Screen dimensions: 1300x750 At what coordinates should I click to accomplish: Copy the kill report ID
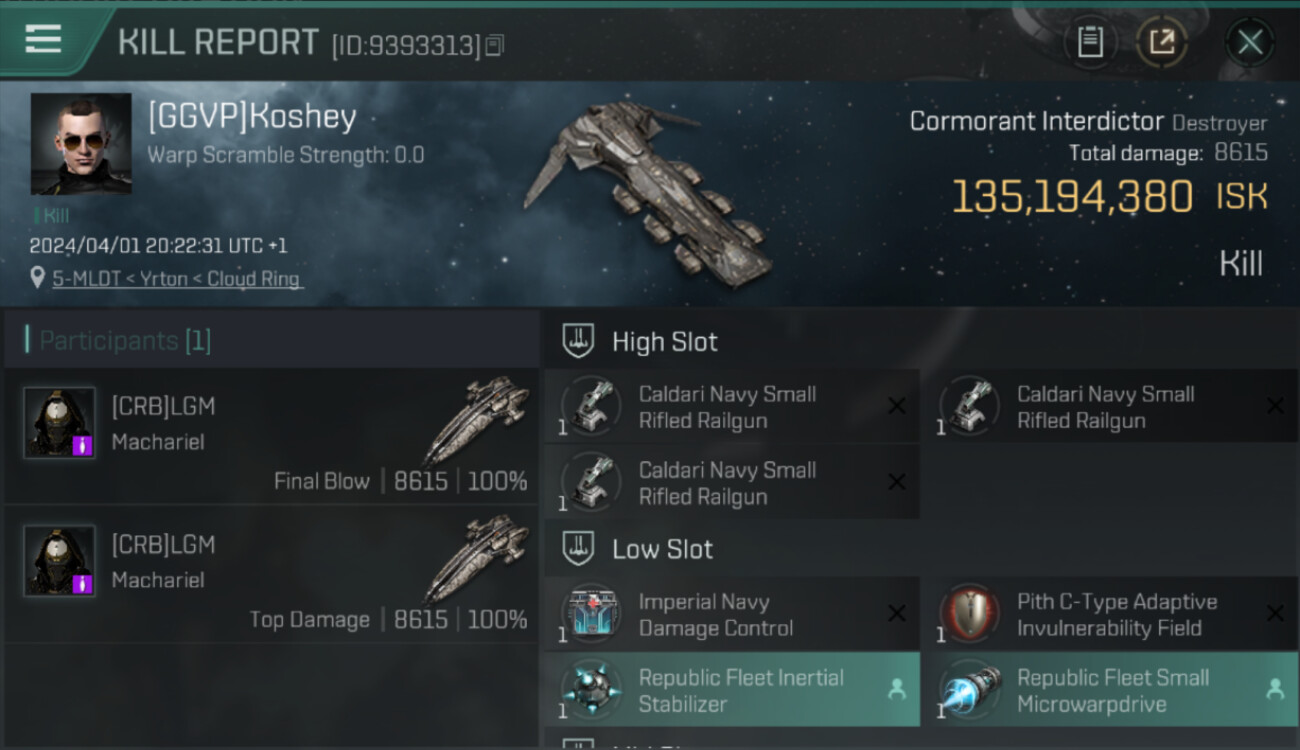click(495, 45)
